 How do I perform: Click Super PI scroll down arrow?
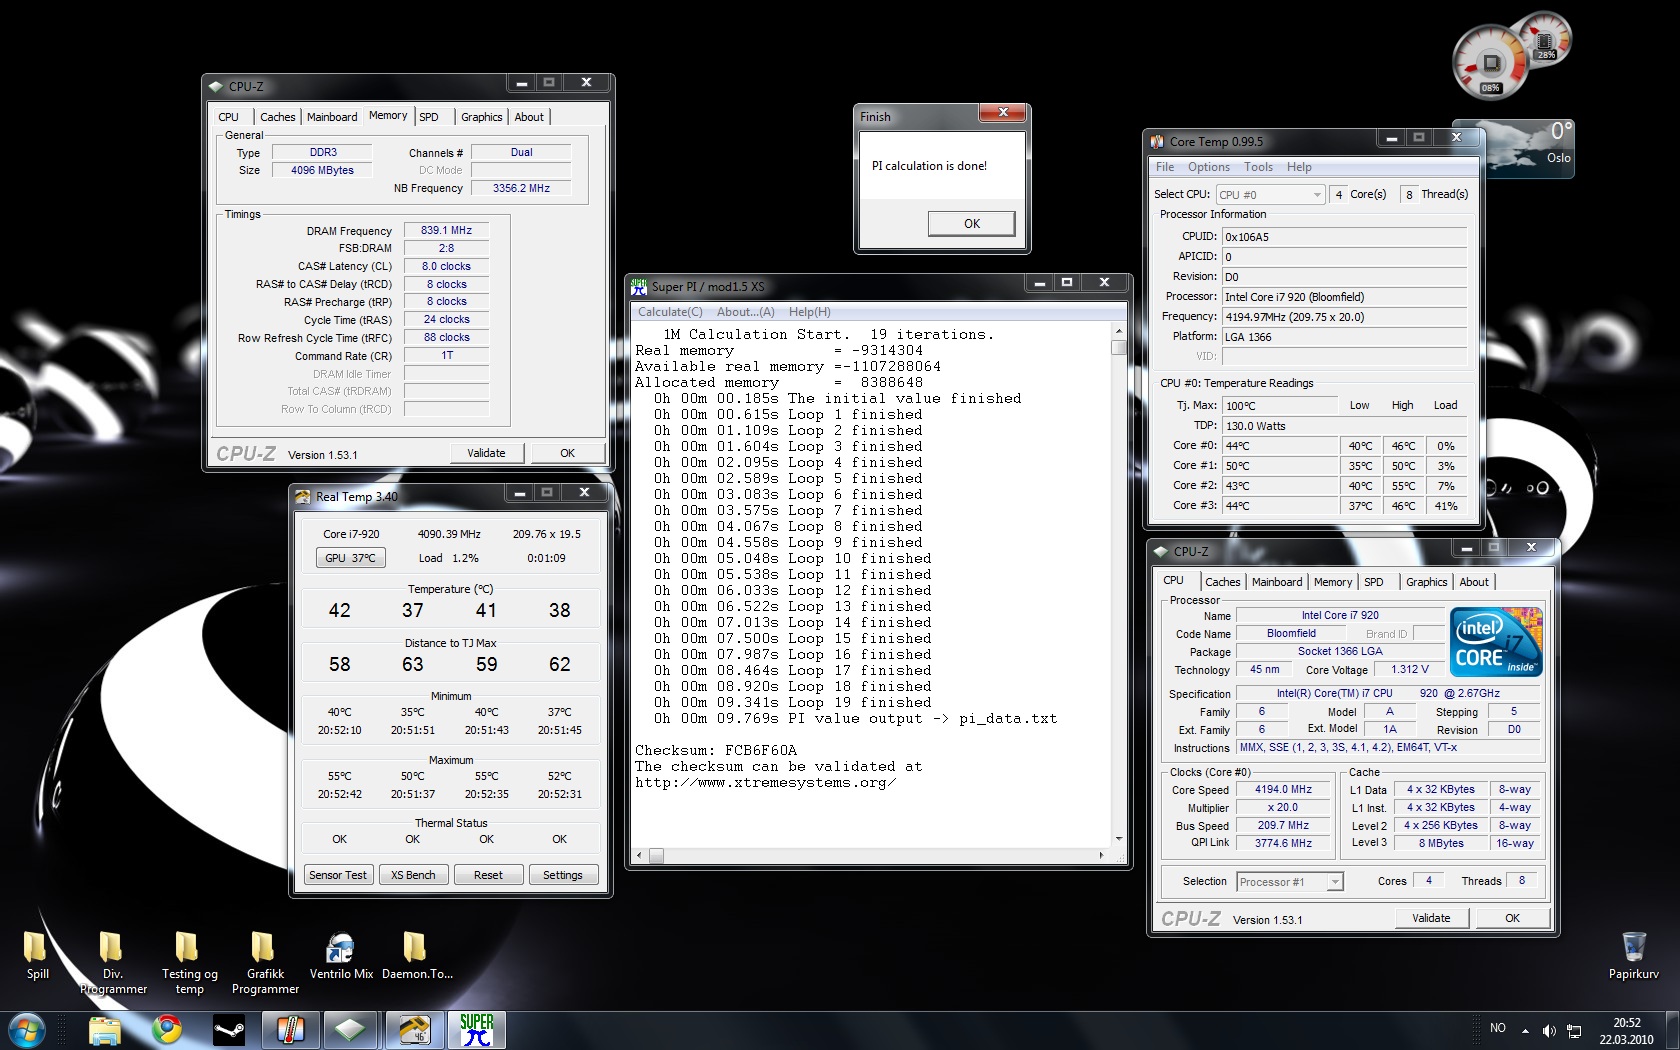point(1119,839)
